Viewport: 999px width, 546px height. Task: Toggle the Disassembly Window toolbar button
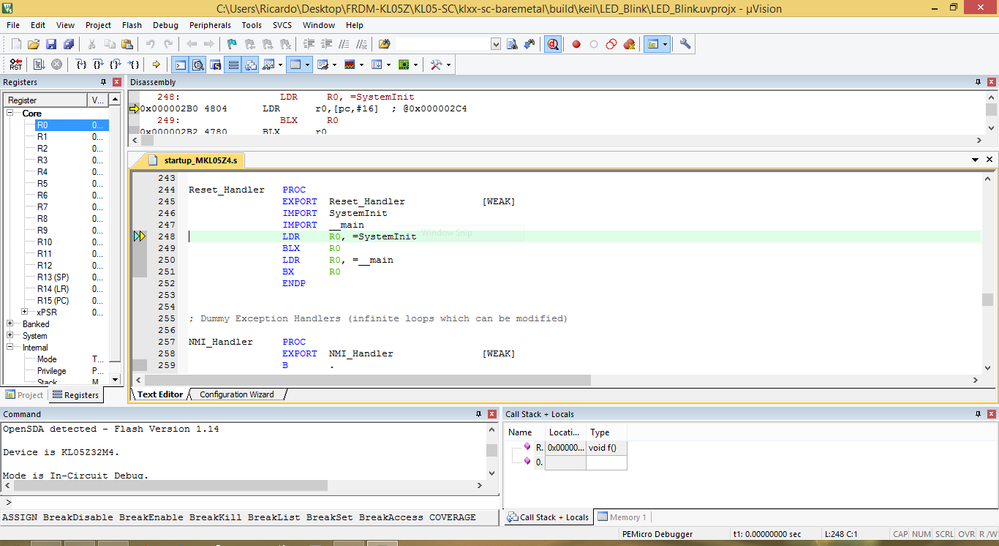198,65
